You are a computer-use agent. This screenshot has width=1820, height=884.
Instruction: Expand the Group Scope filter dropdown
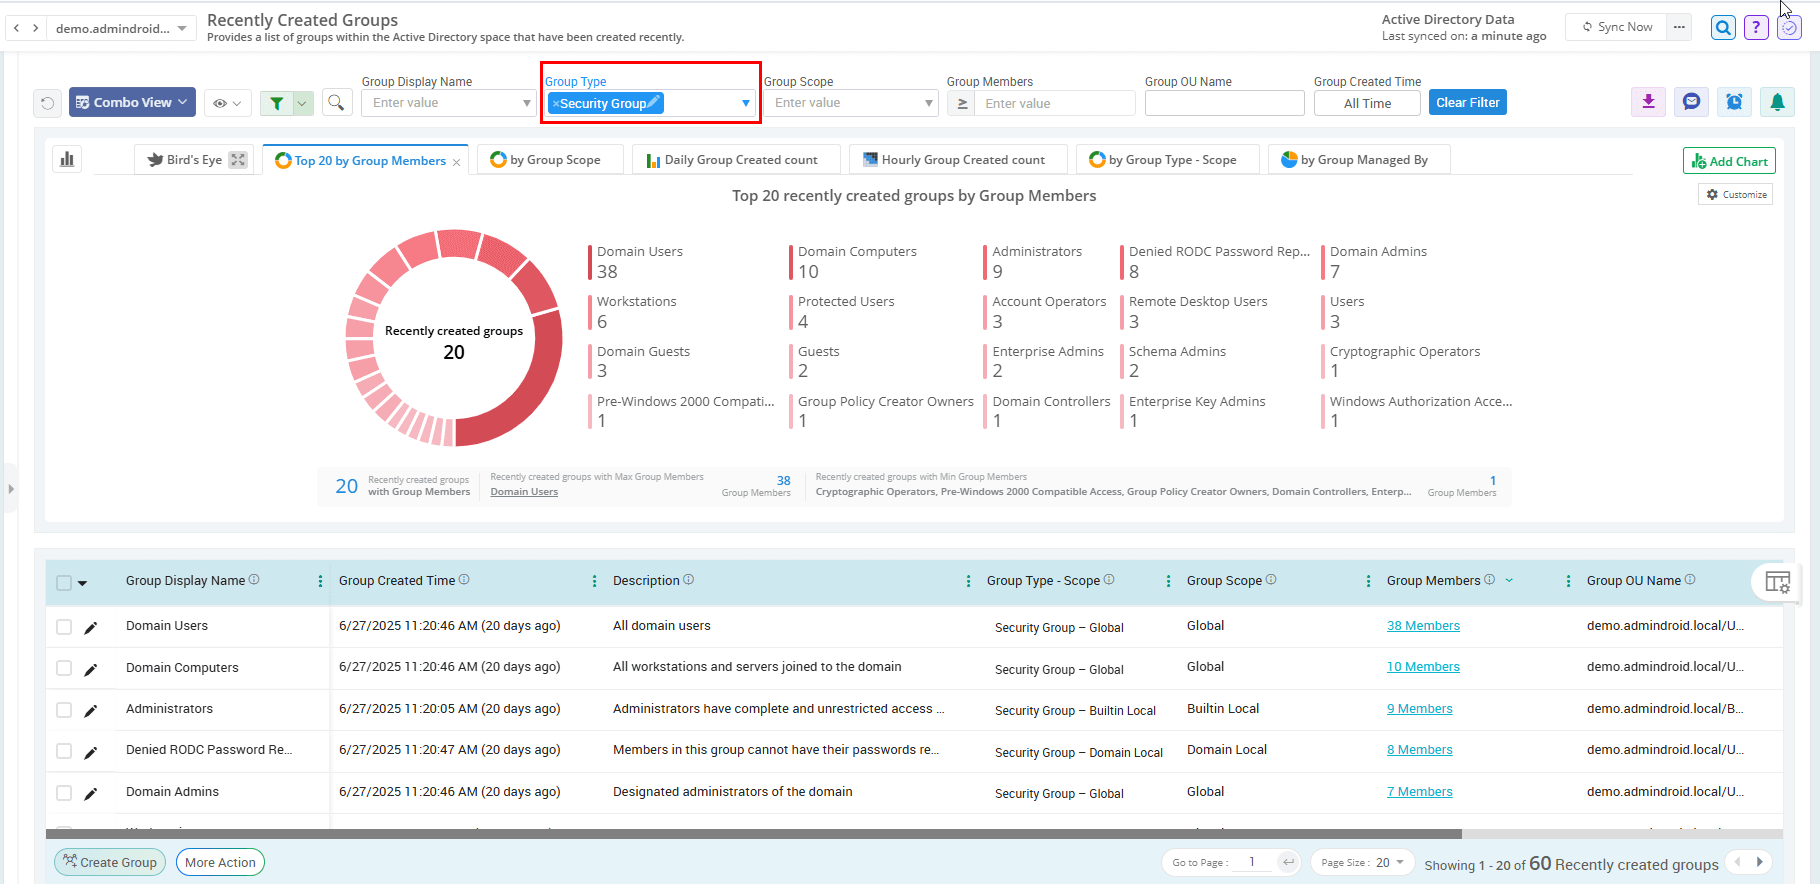[928, 103]
